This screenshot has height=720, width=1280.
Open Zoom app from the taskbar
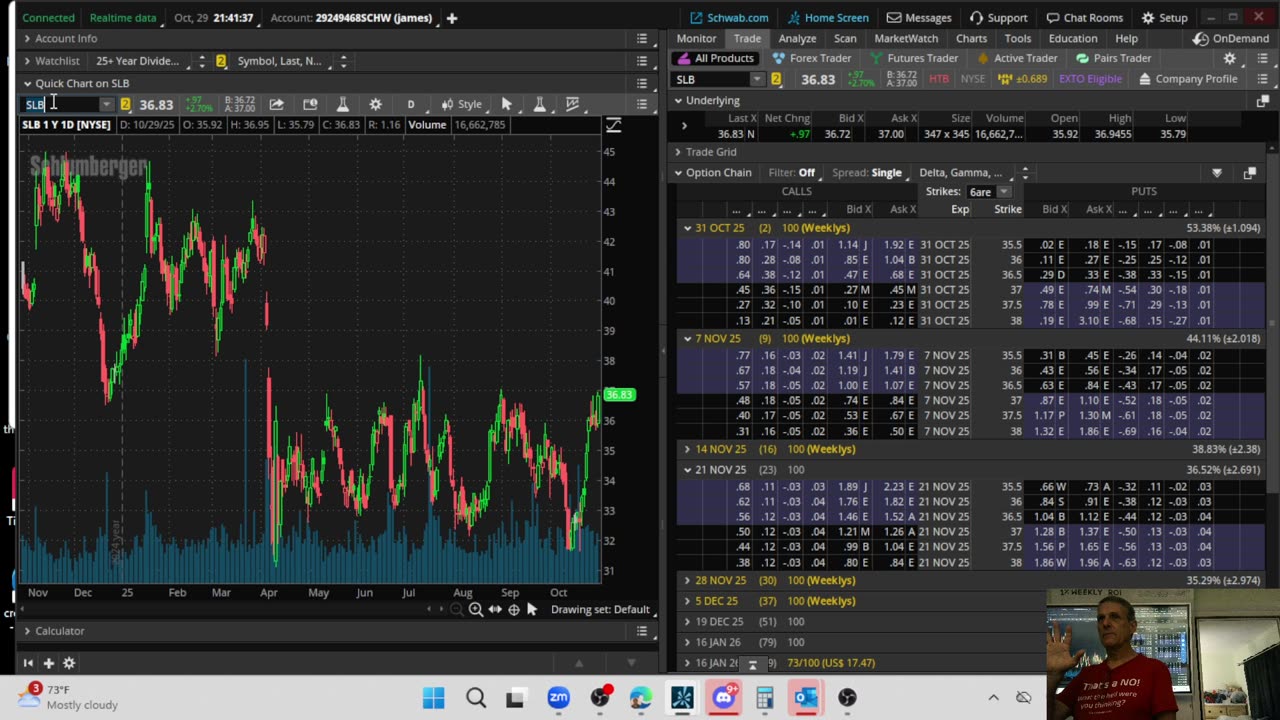click(558, 698)
